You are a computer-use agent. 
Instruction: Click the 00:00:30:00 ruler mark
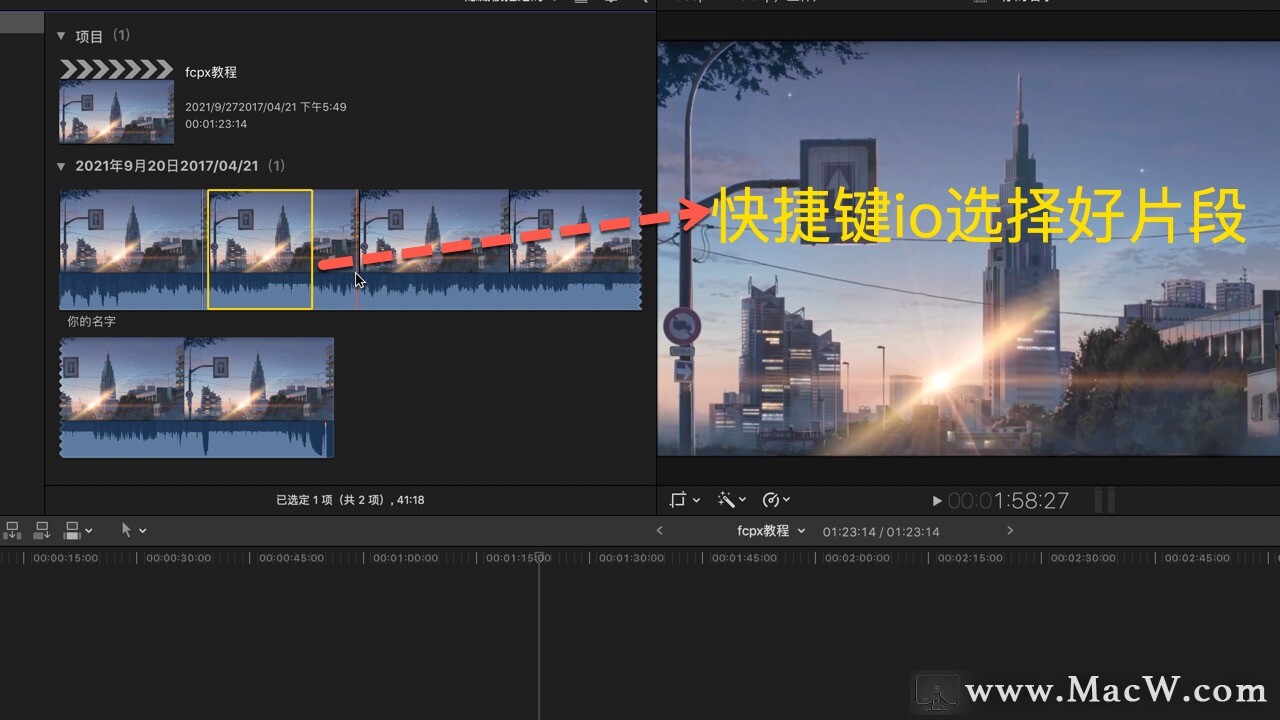coord(179,558)
